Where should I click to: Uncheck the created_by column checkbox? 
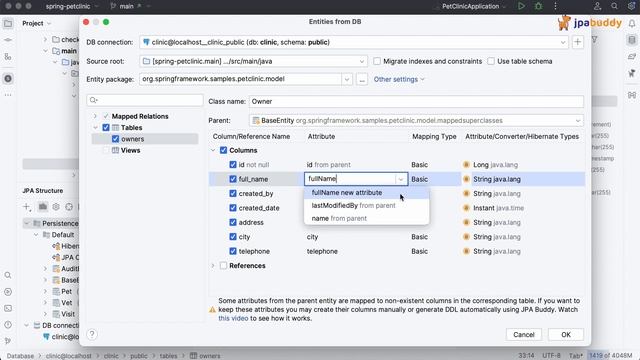(233, 193)
